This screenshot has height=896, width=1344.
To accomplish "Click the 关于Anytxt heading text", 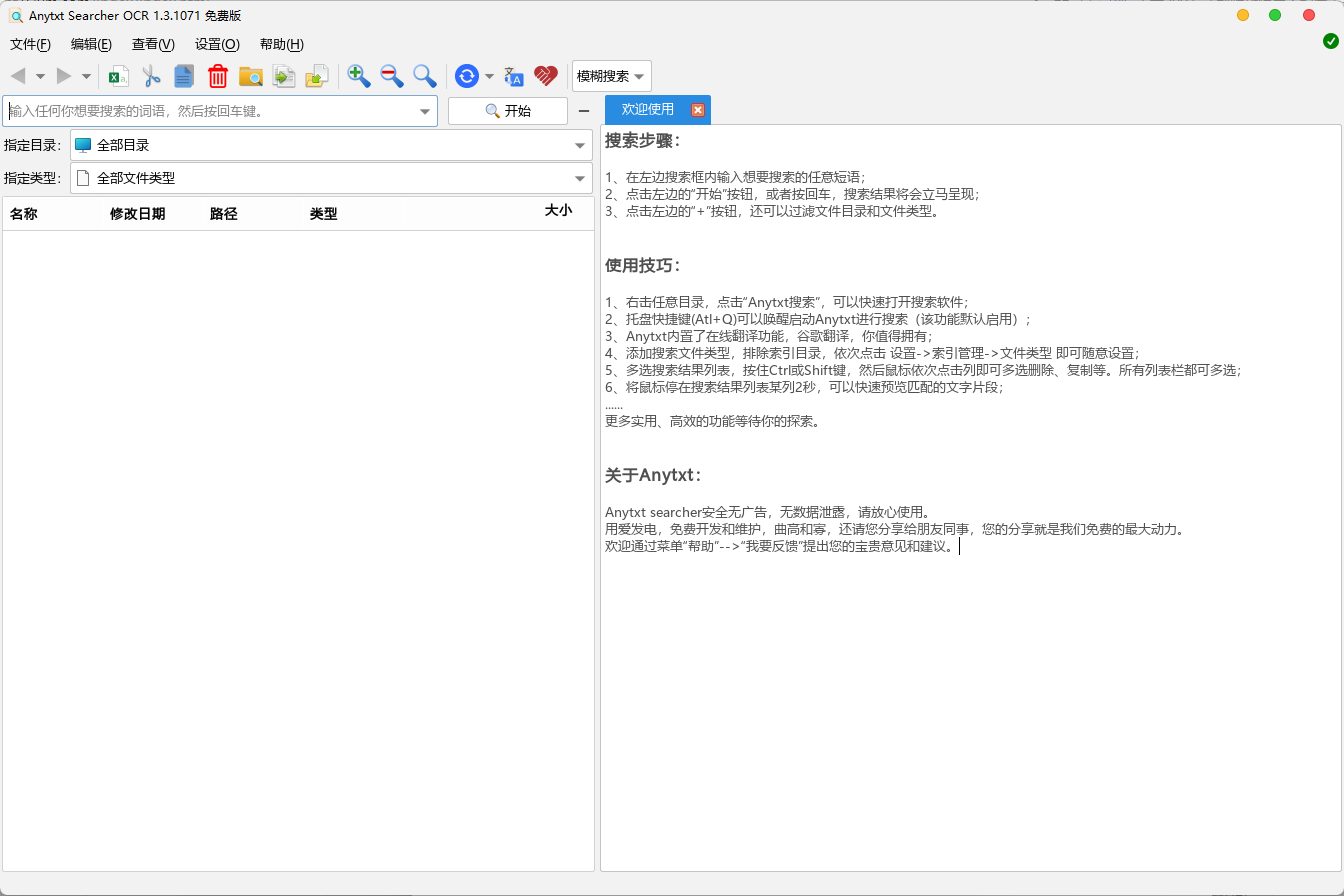I will click(652, 475).
